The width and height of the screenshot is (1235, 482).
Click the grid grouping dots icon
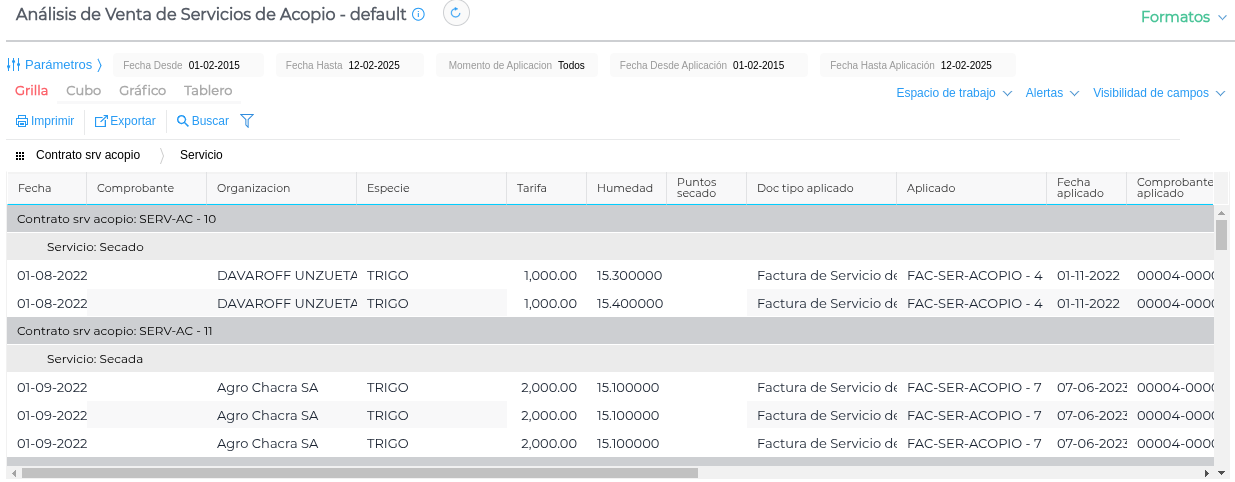click(20, 156)
